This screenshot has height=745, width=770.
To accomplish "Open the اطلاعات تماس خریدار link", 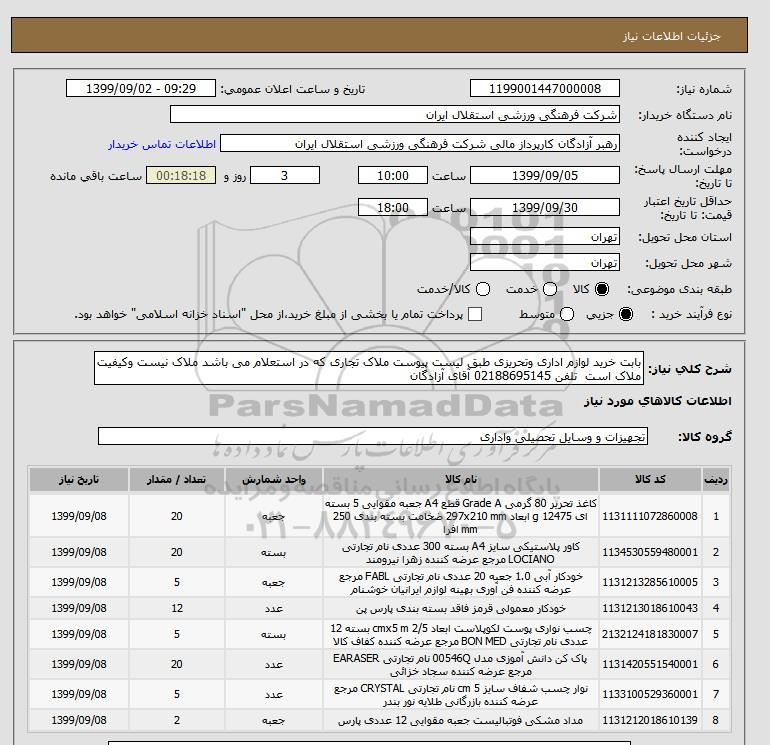I will coord(162,144).
